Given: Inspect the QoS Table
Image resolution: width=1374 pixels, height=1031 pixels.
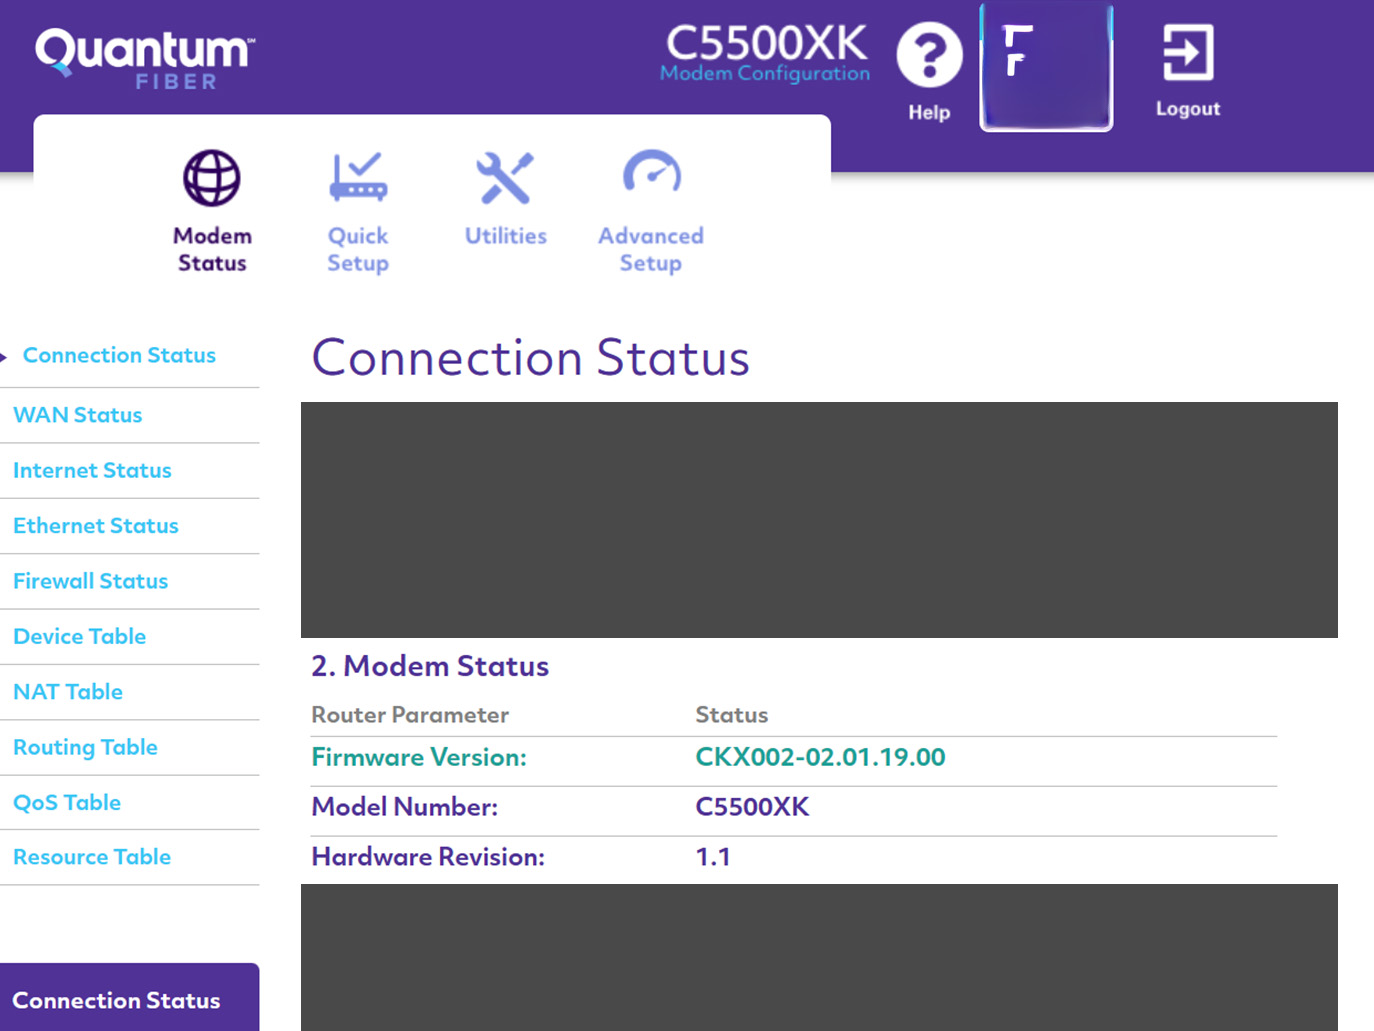Looking at the screenshot, I should [67, 802].
